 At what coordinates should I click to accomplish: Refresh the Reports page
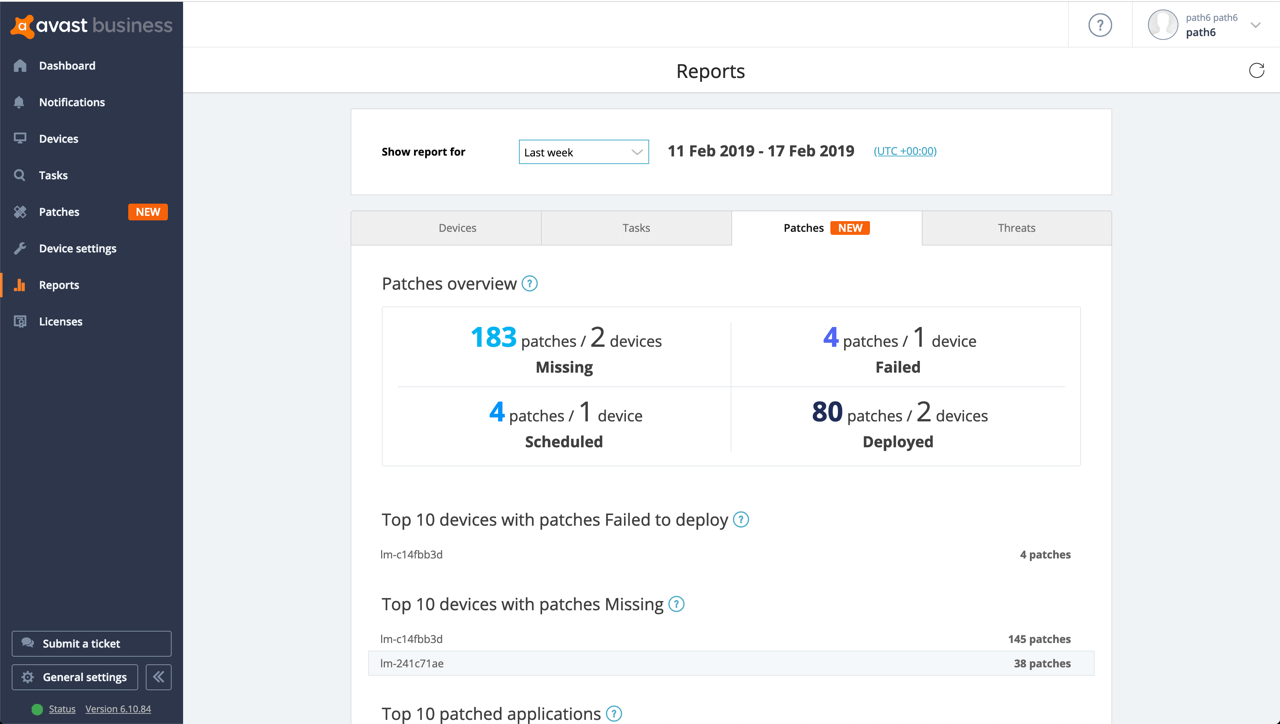click(x=1256, y=71)
